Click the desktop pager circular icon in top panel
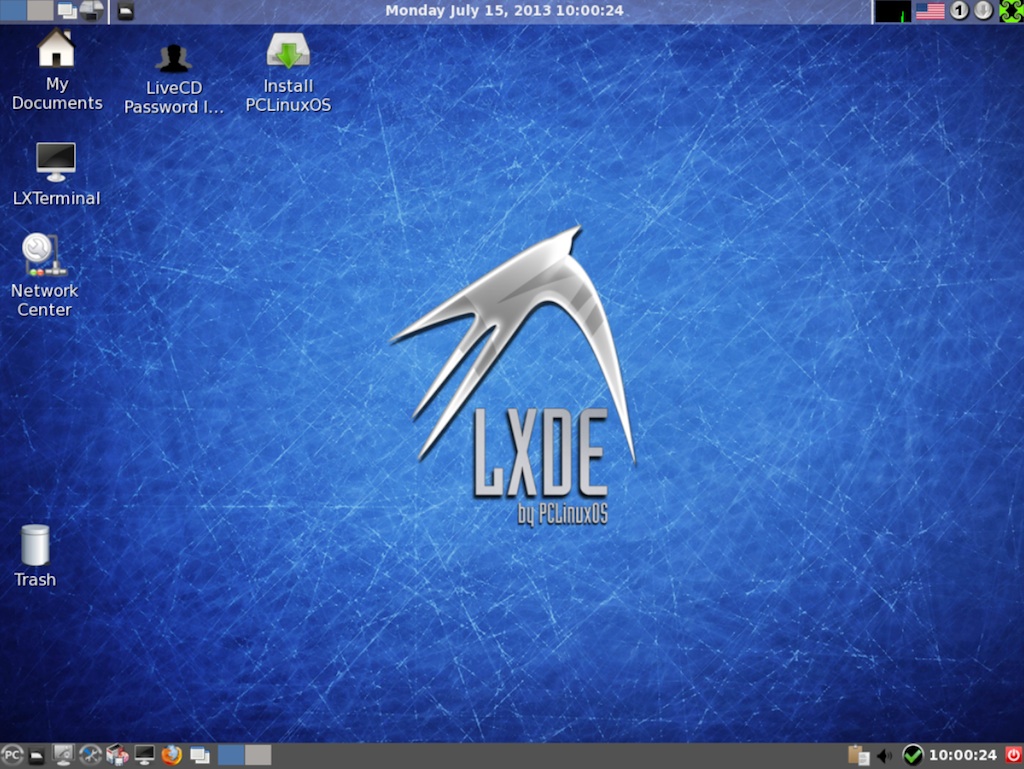This screenshot has height=769, width=1024. [x=91, y=10]
